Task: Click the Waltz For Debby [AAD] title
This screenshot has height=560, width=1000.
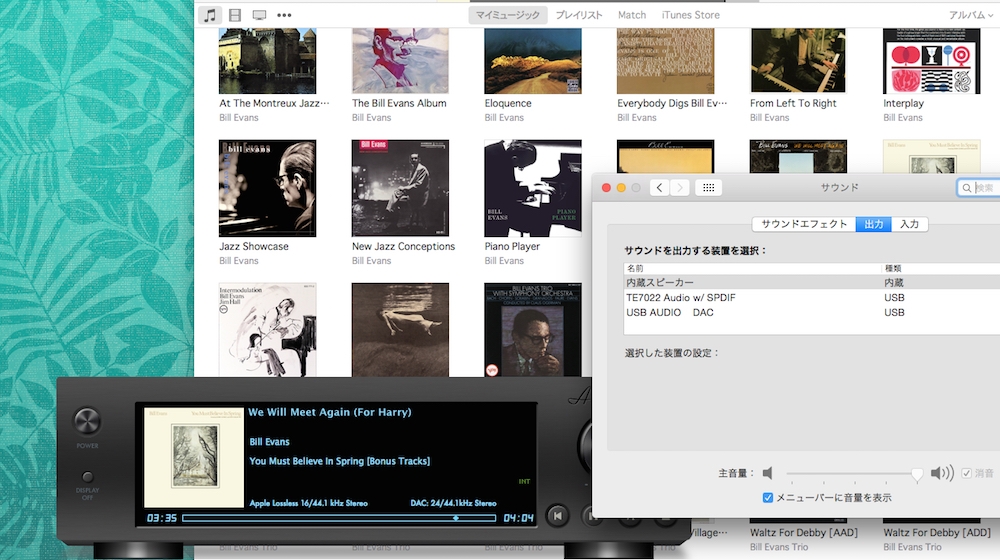Action: 804,533
